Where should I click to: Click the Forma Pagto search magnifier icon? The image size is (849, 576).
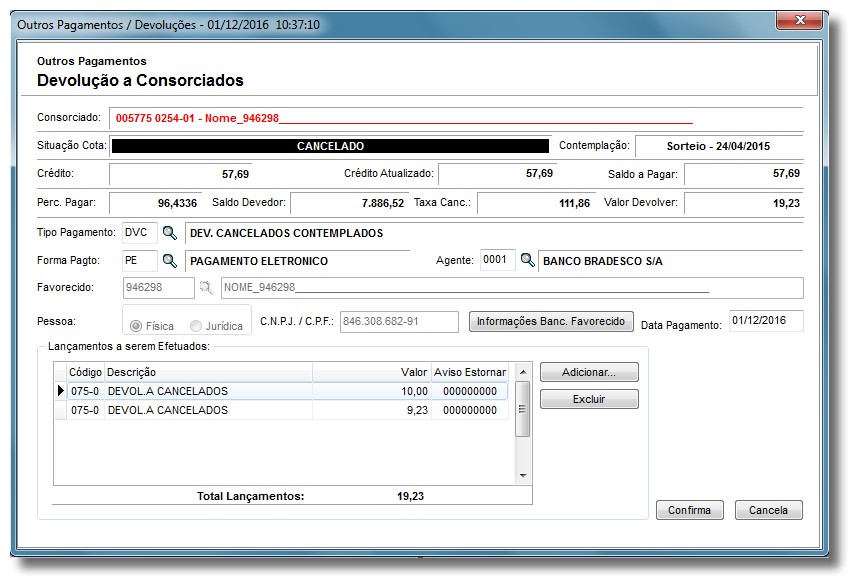tap(169, 261)
